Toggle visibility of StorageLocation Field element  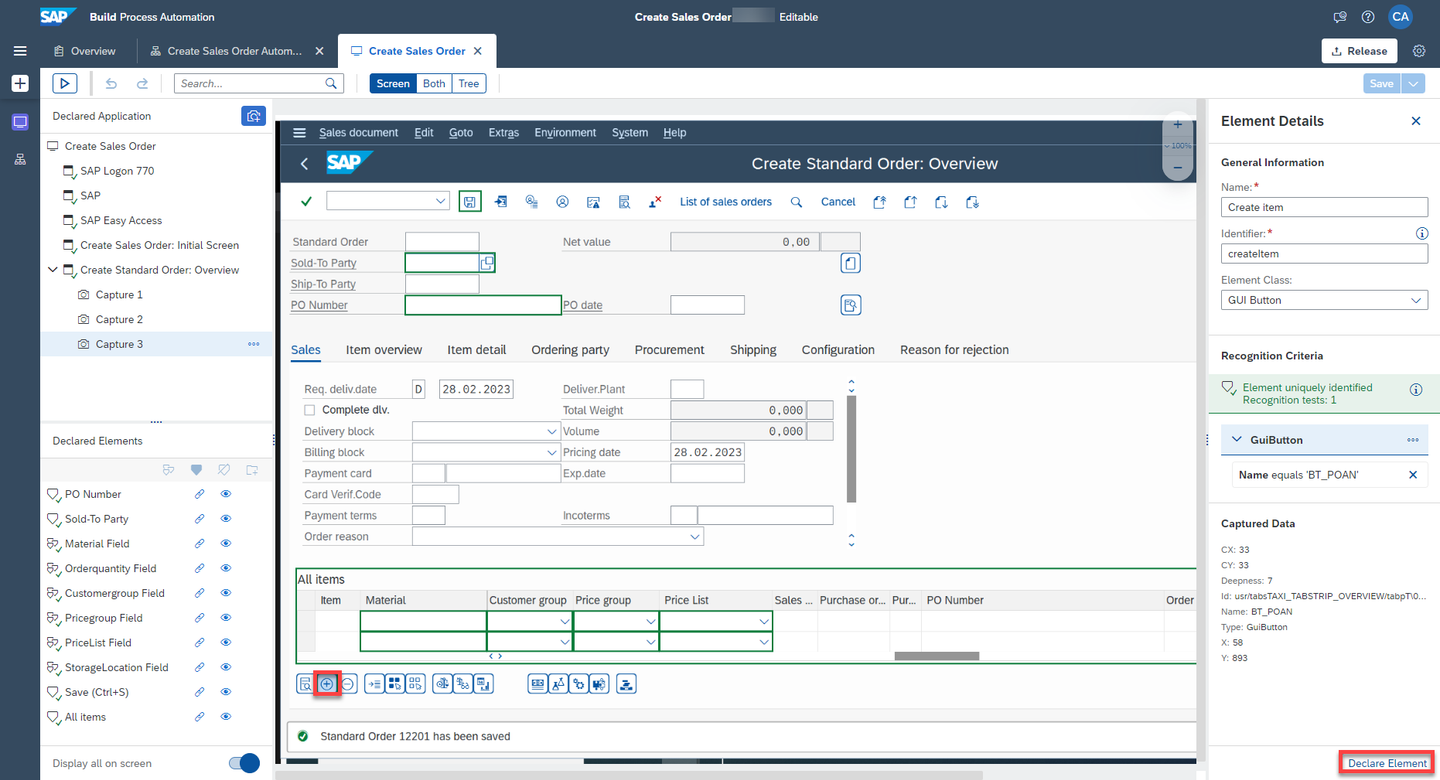coord(226,667)
